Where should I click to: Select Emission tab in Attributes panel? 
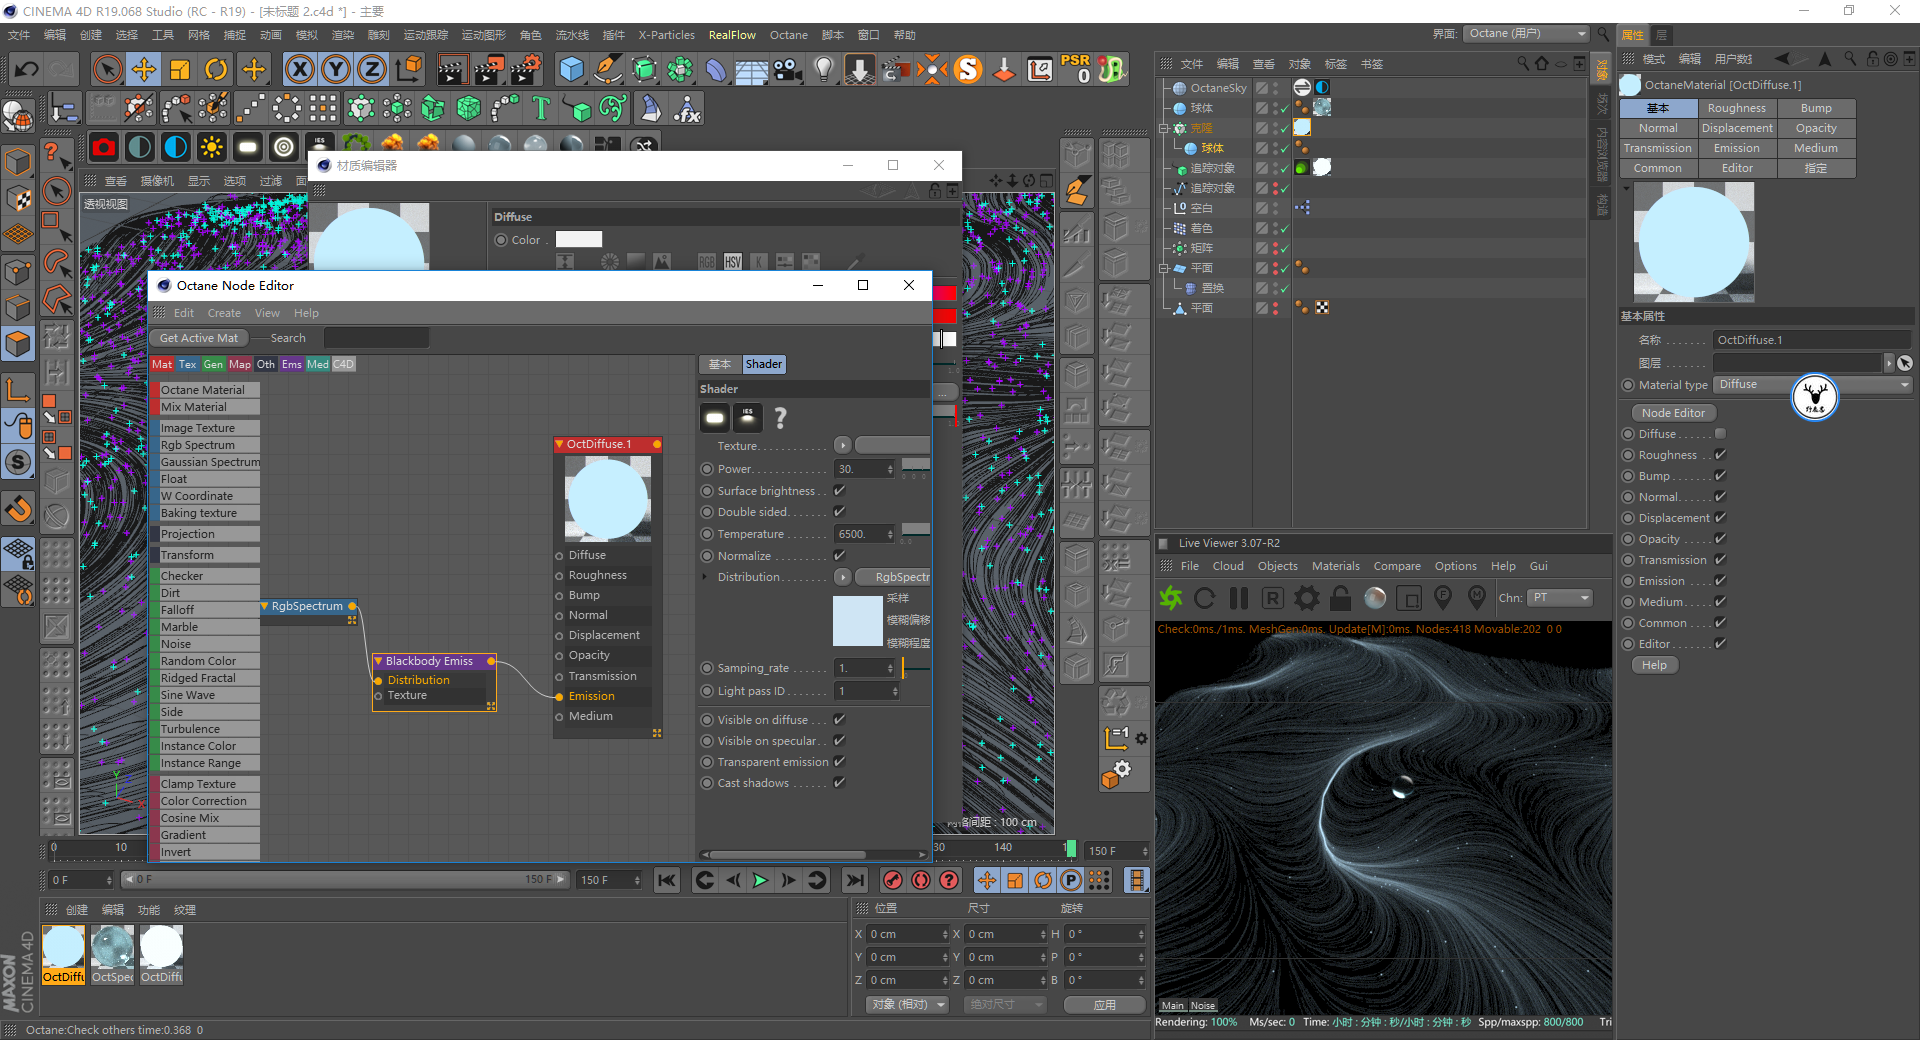coord(1737,148)
